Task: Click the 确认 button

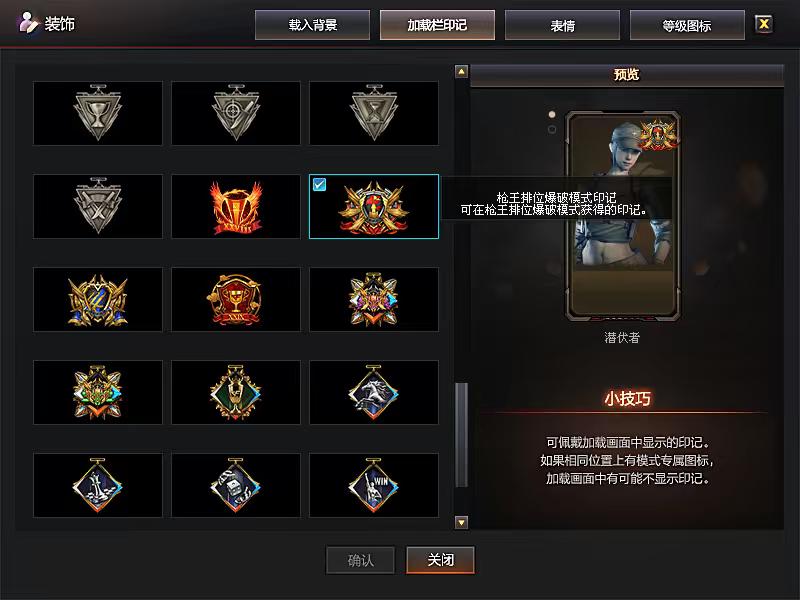Action: click(361, 560)
